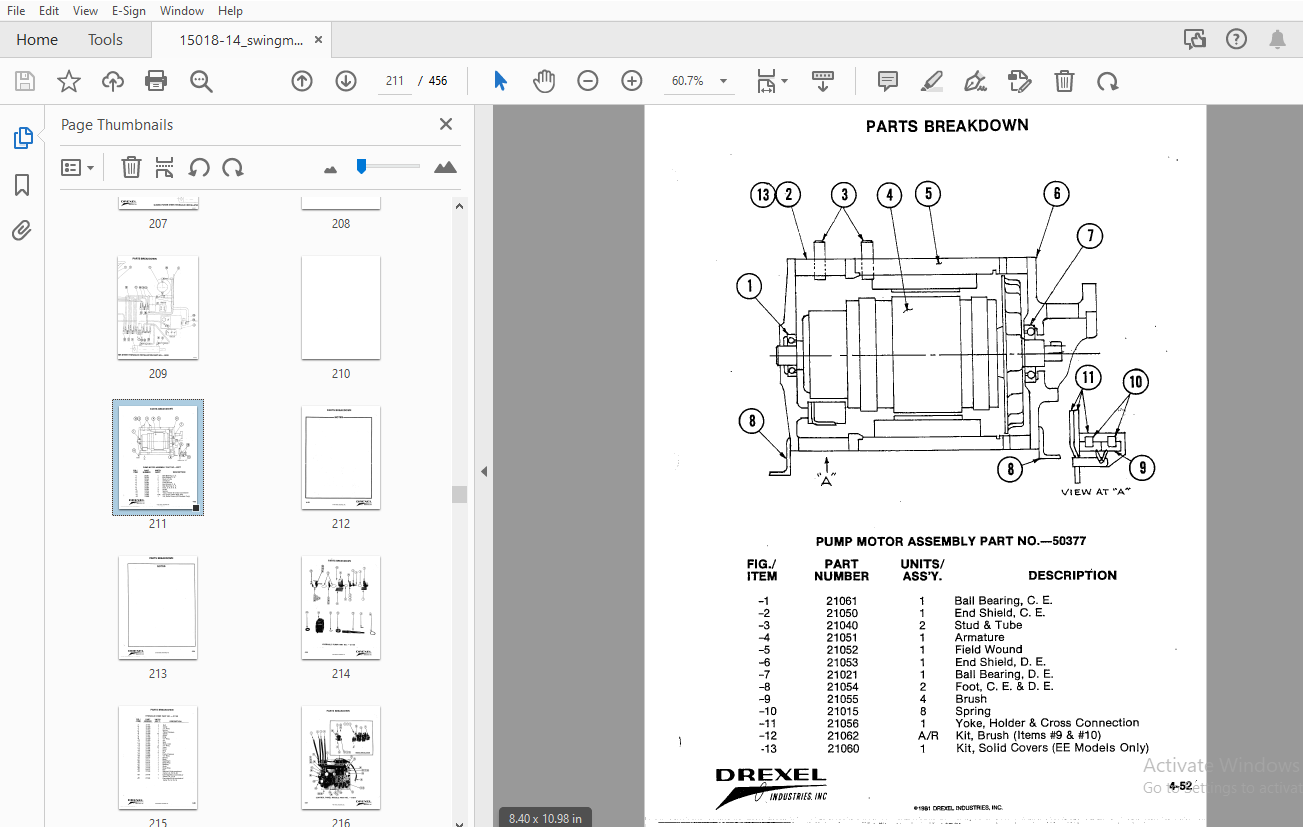The height and width of the screenshot is (827, 1303).
Task: Select page 216 thumbnail
Action: [341, 758]
